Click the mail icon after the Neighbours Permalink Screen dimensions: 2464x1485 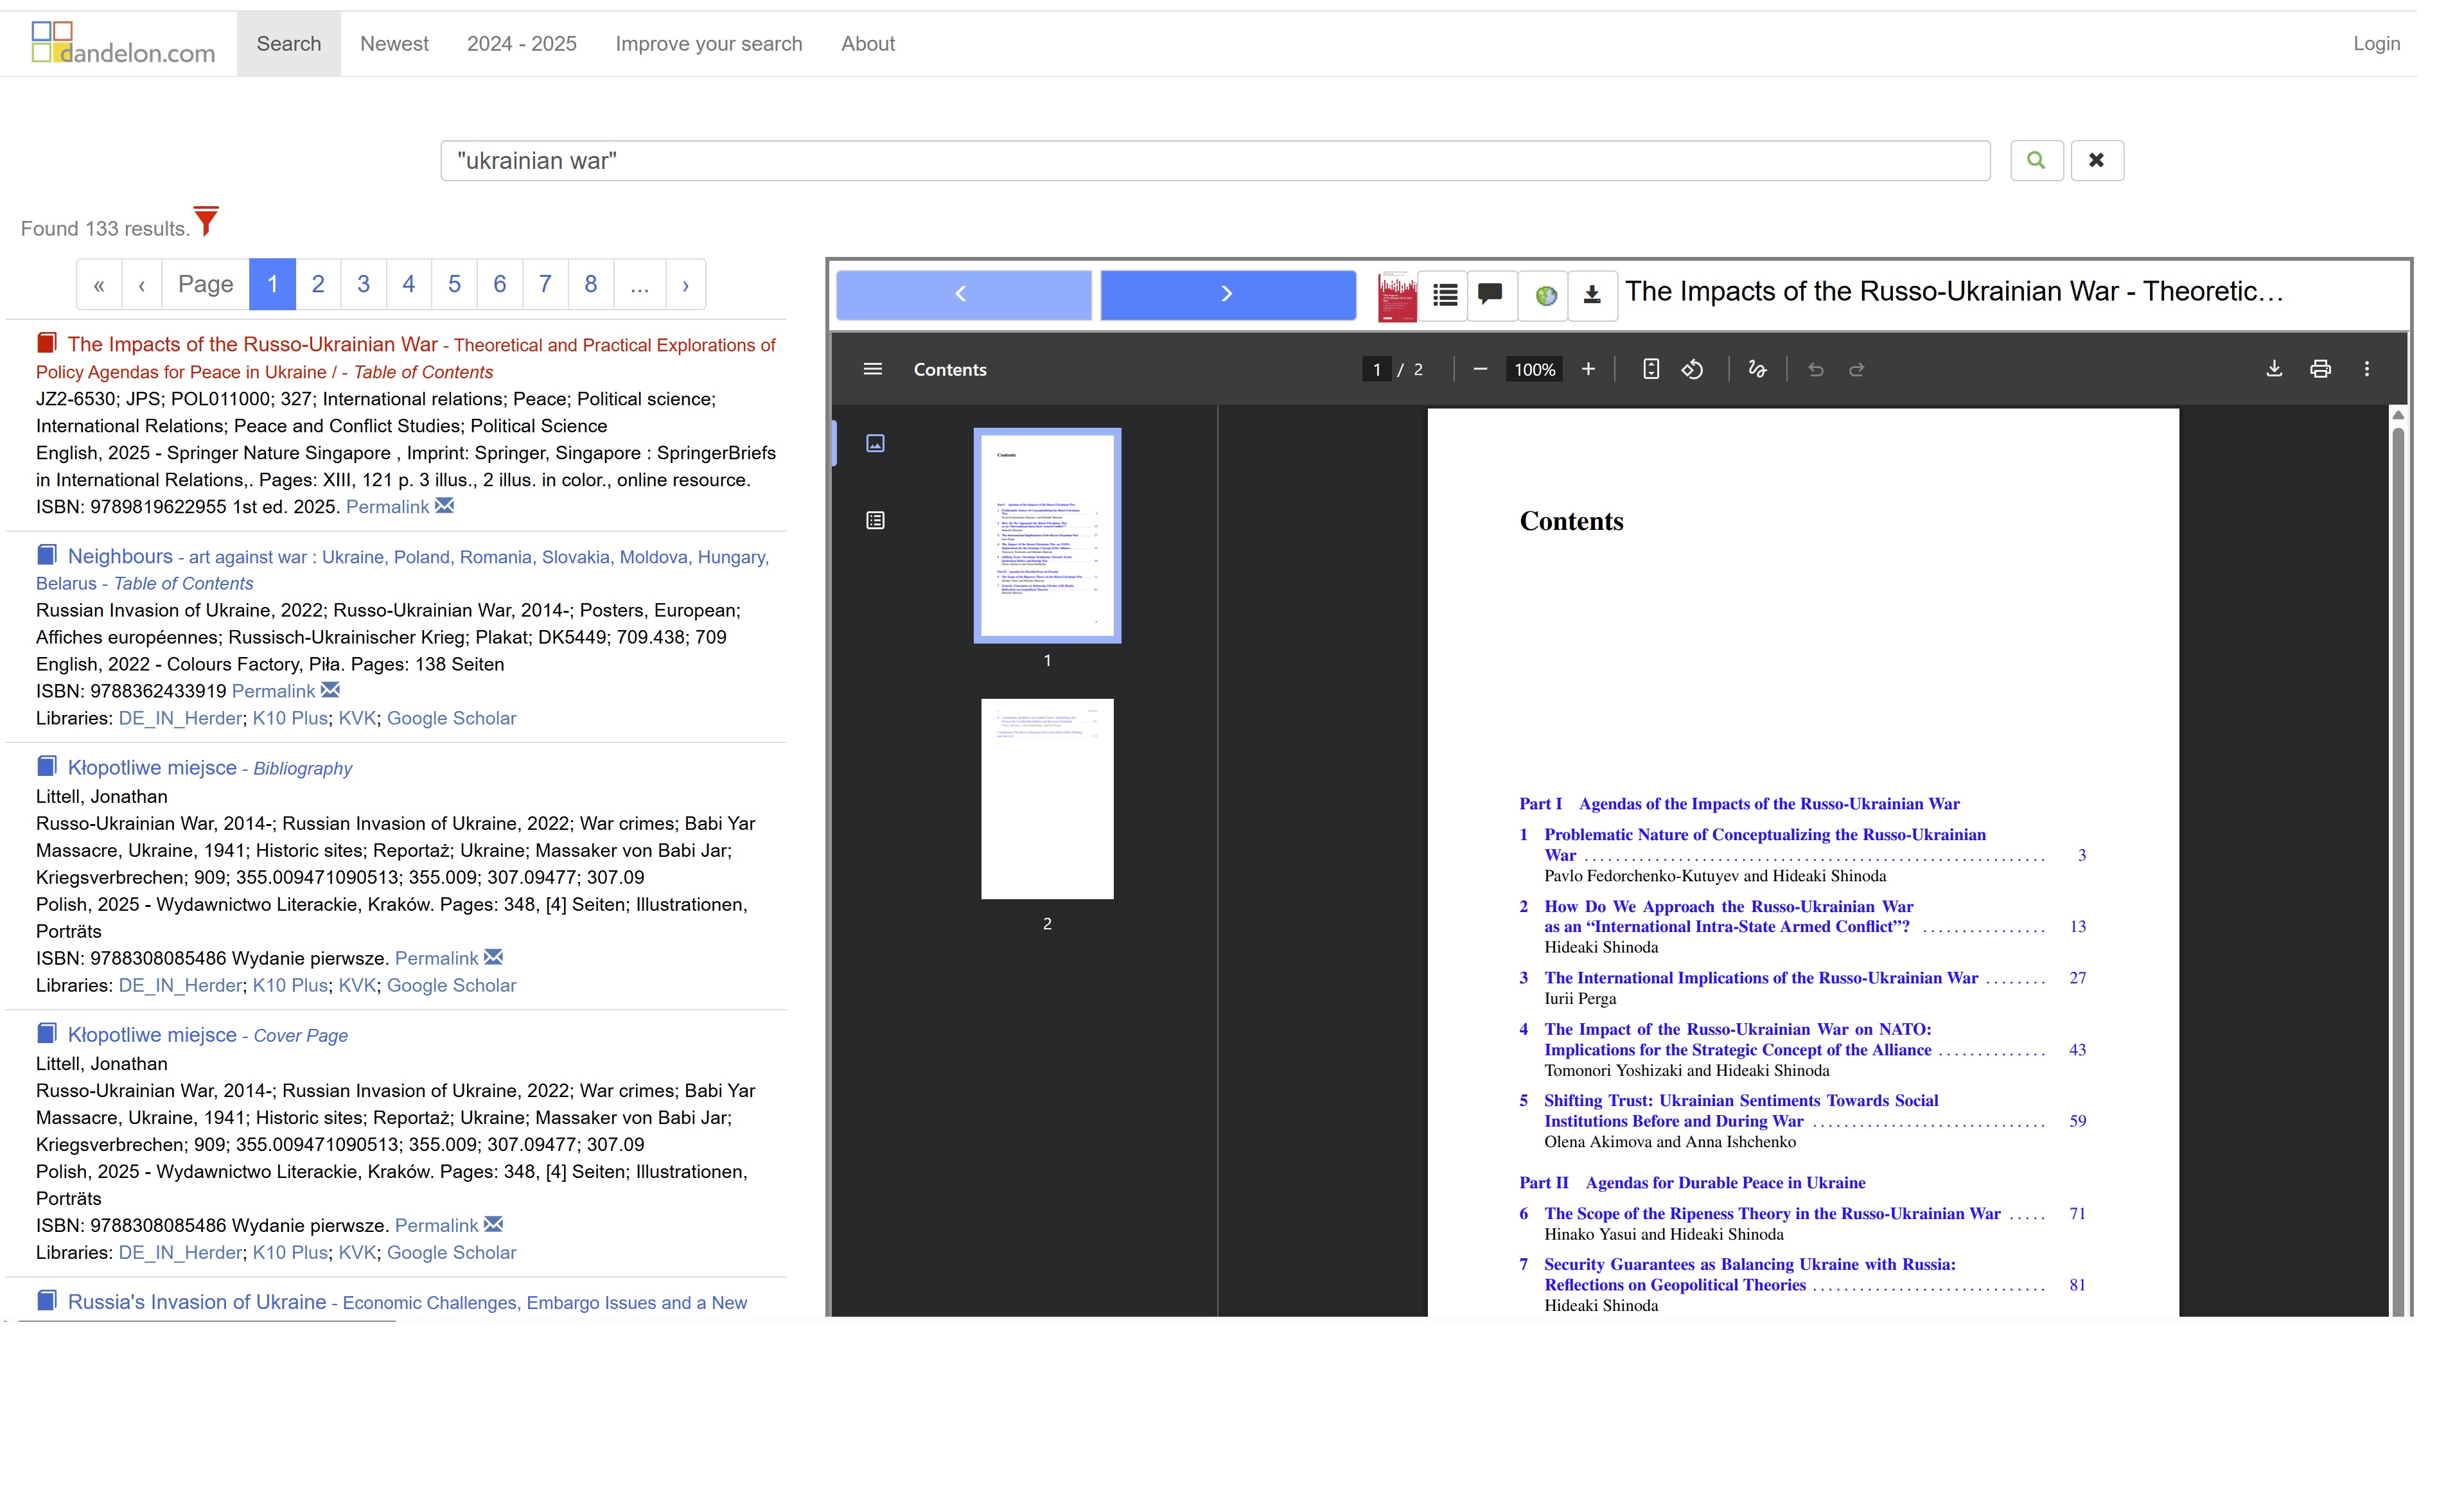click(x=331, y=690)
